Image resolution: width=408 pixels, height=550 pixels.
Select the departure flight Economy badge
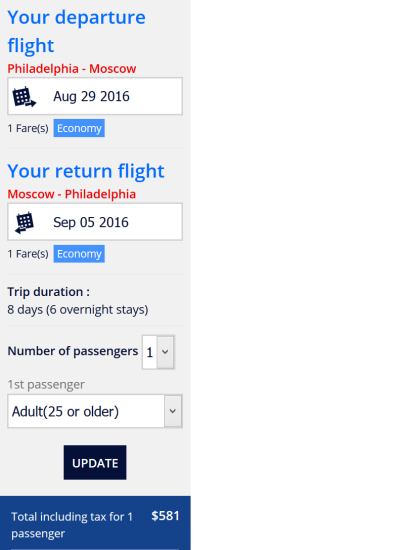coord(79,128)
